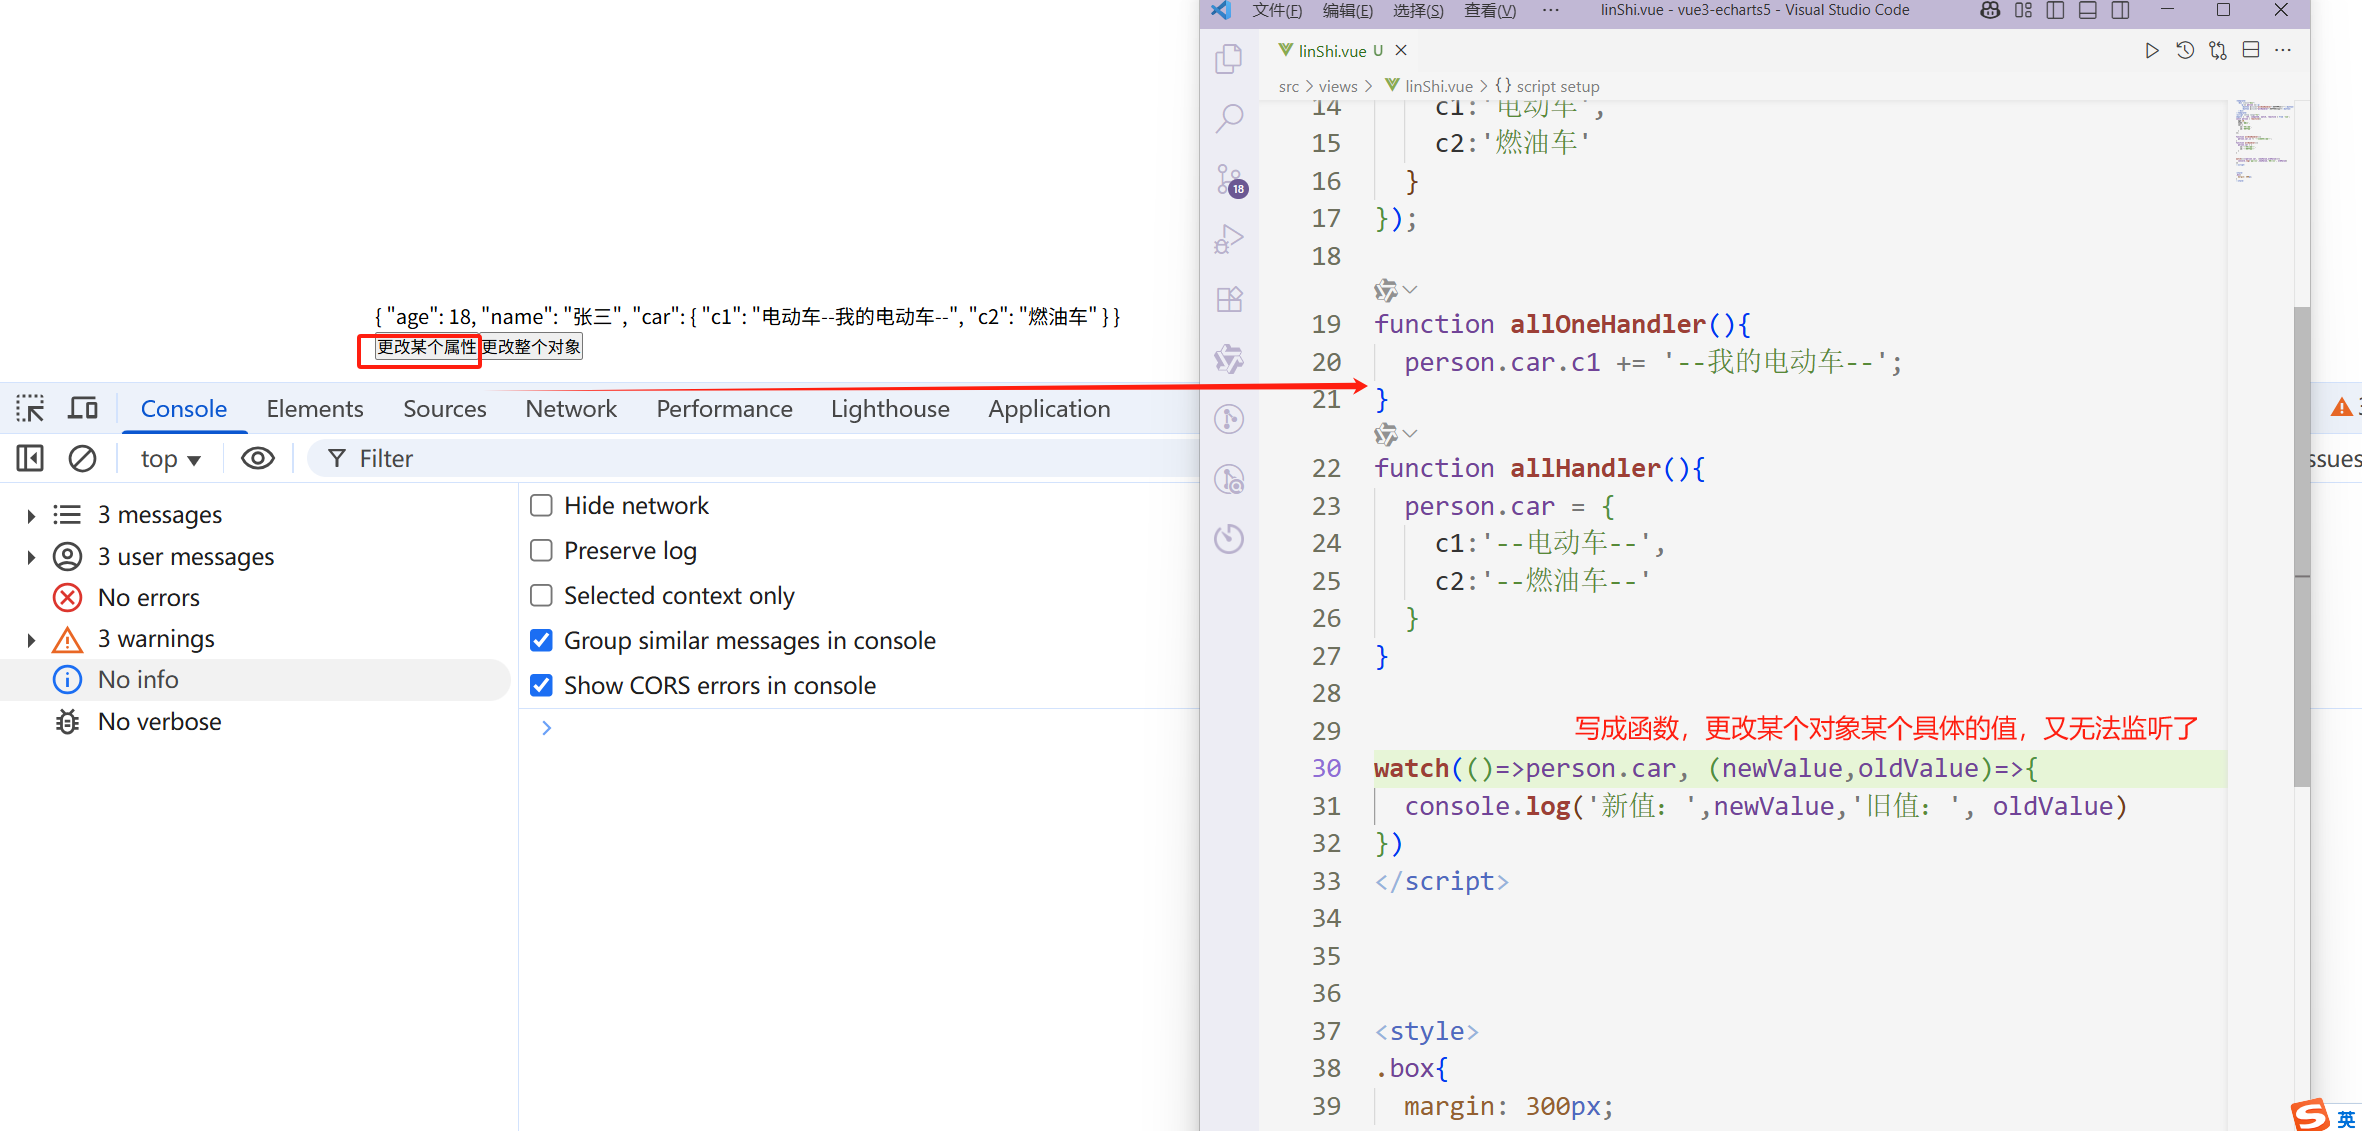Click the inspect element picker icon
This screenshot has width=2362, height=1131.
click(x=30, y=409)
